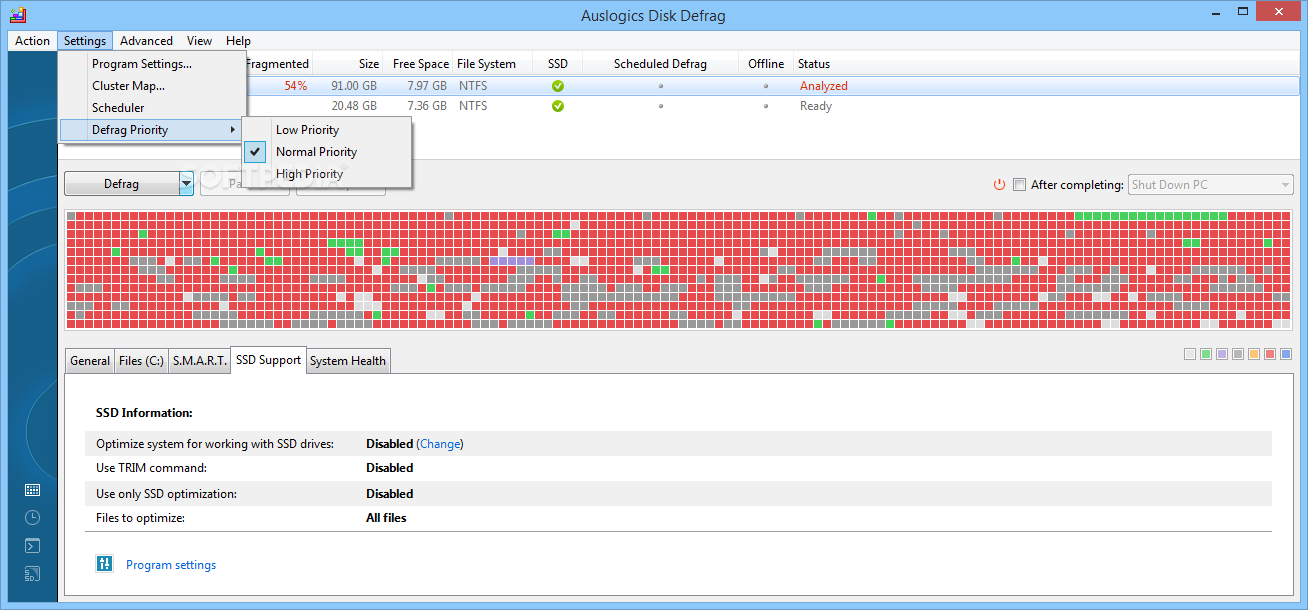The width and height of the screenshot is (1308, 610).
Task: Enable the After completing checkbox
Action: (x=1019, y=185)
